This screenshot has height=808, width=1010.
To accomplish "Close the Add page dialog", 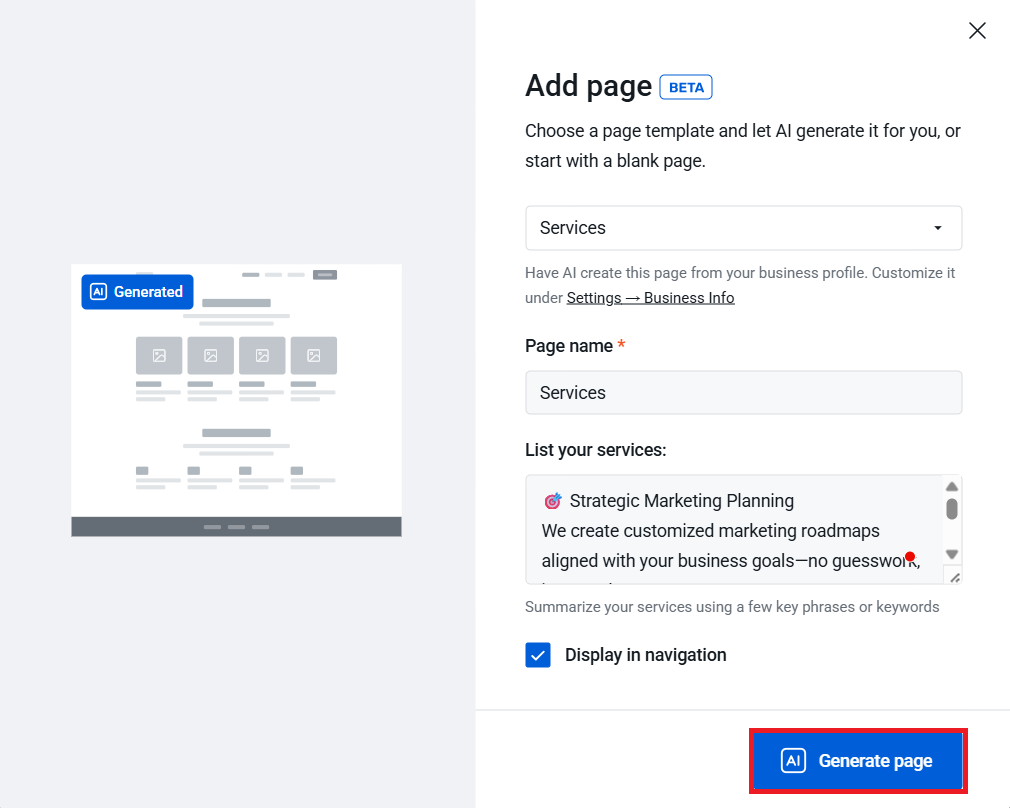I will (x=977, y=31).
